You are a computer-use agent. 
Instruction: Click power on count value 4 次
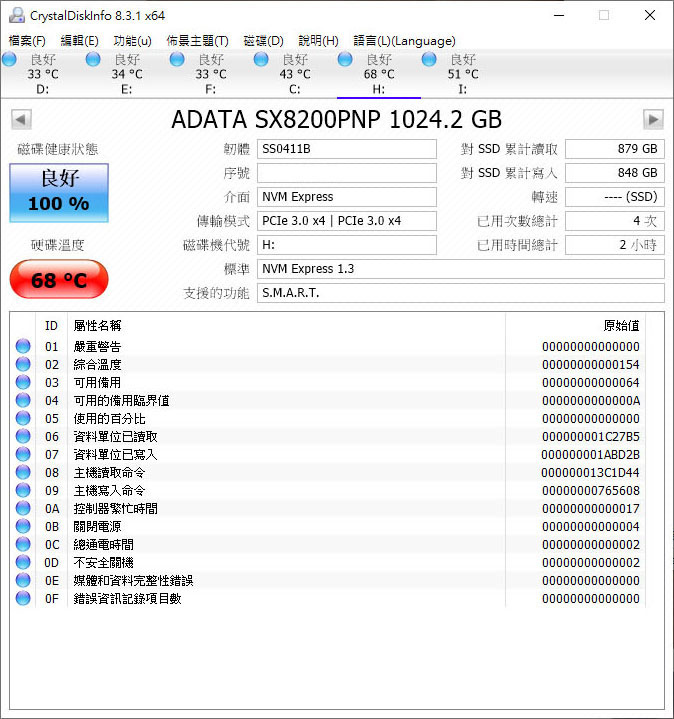coord(615,221)
